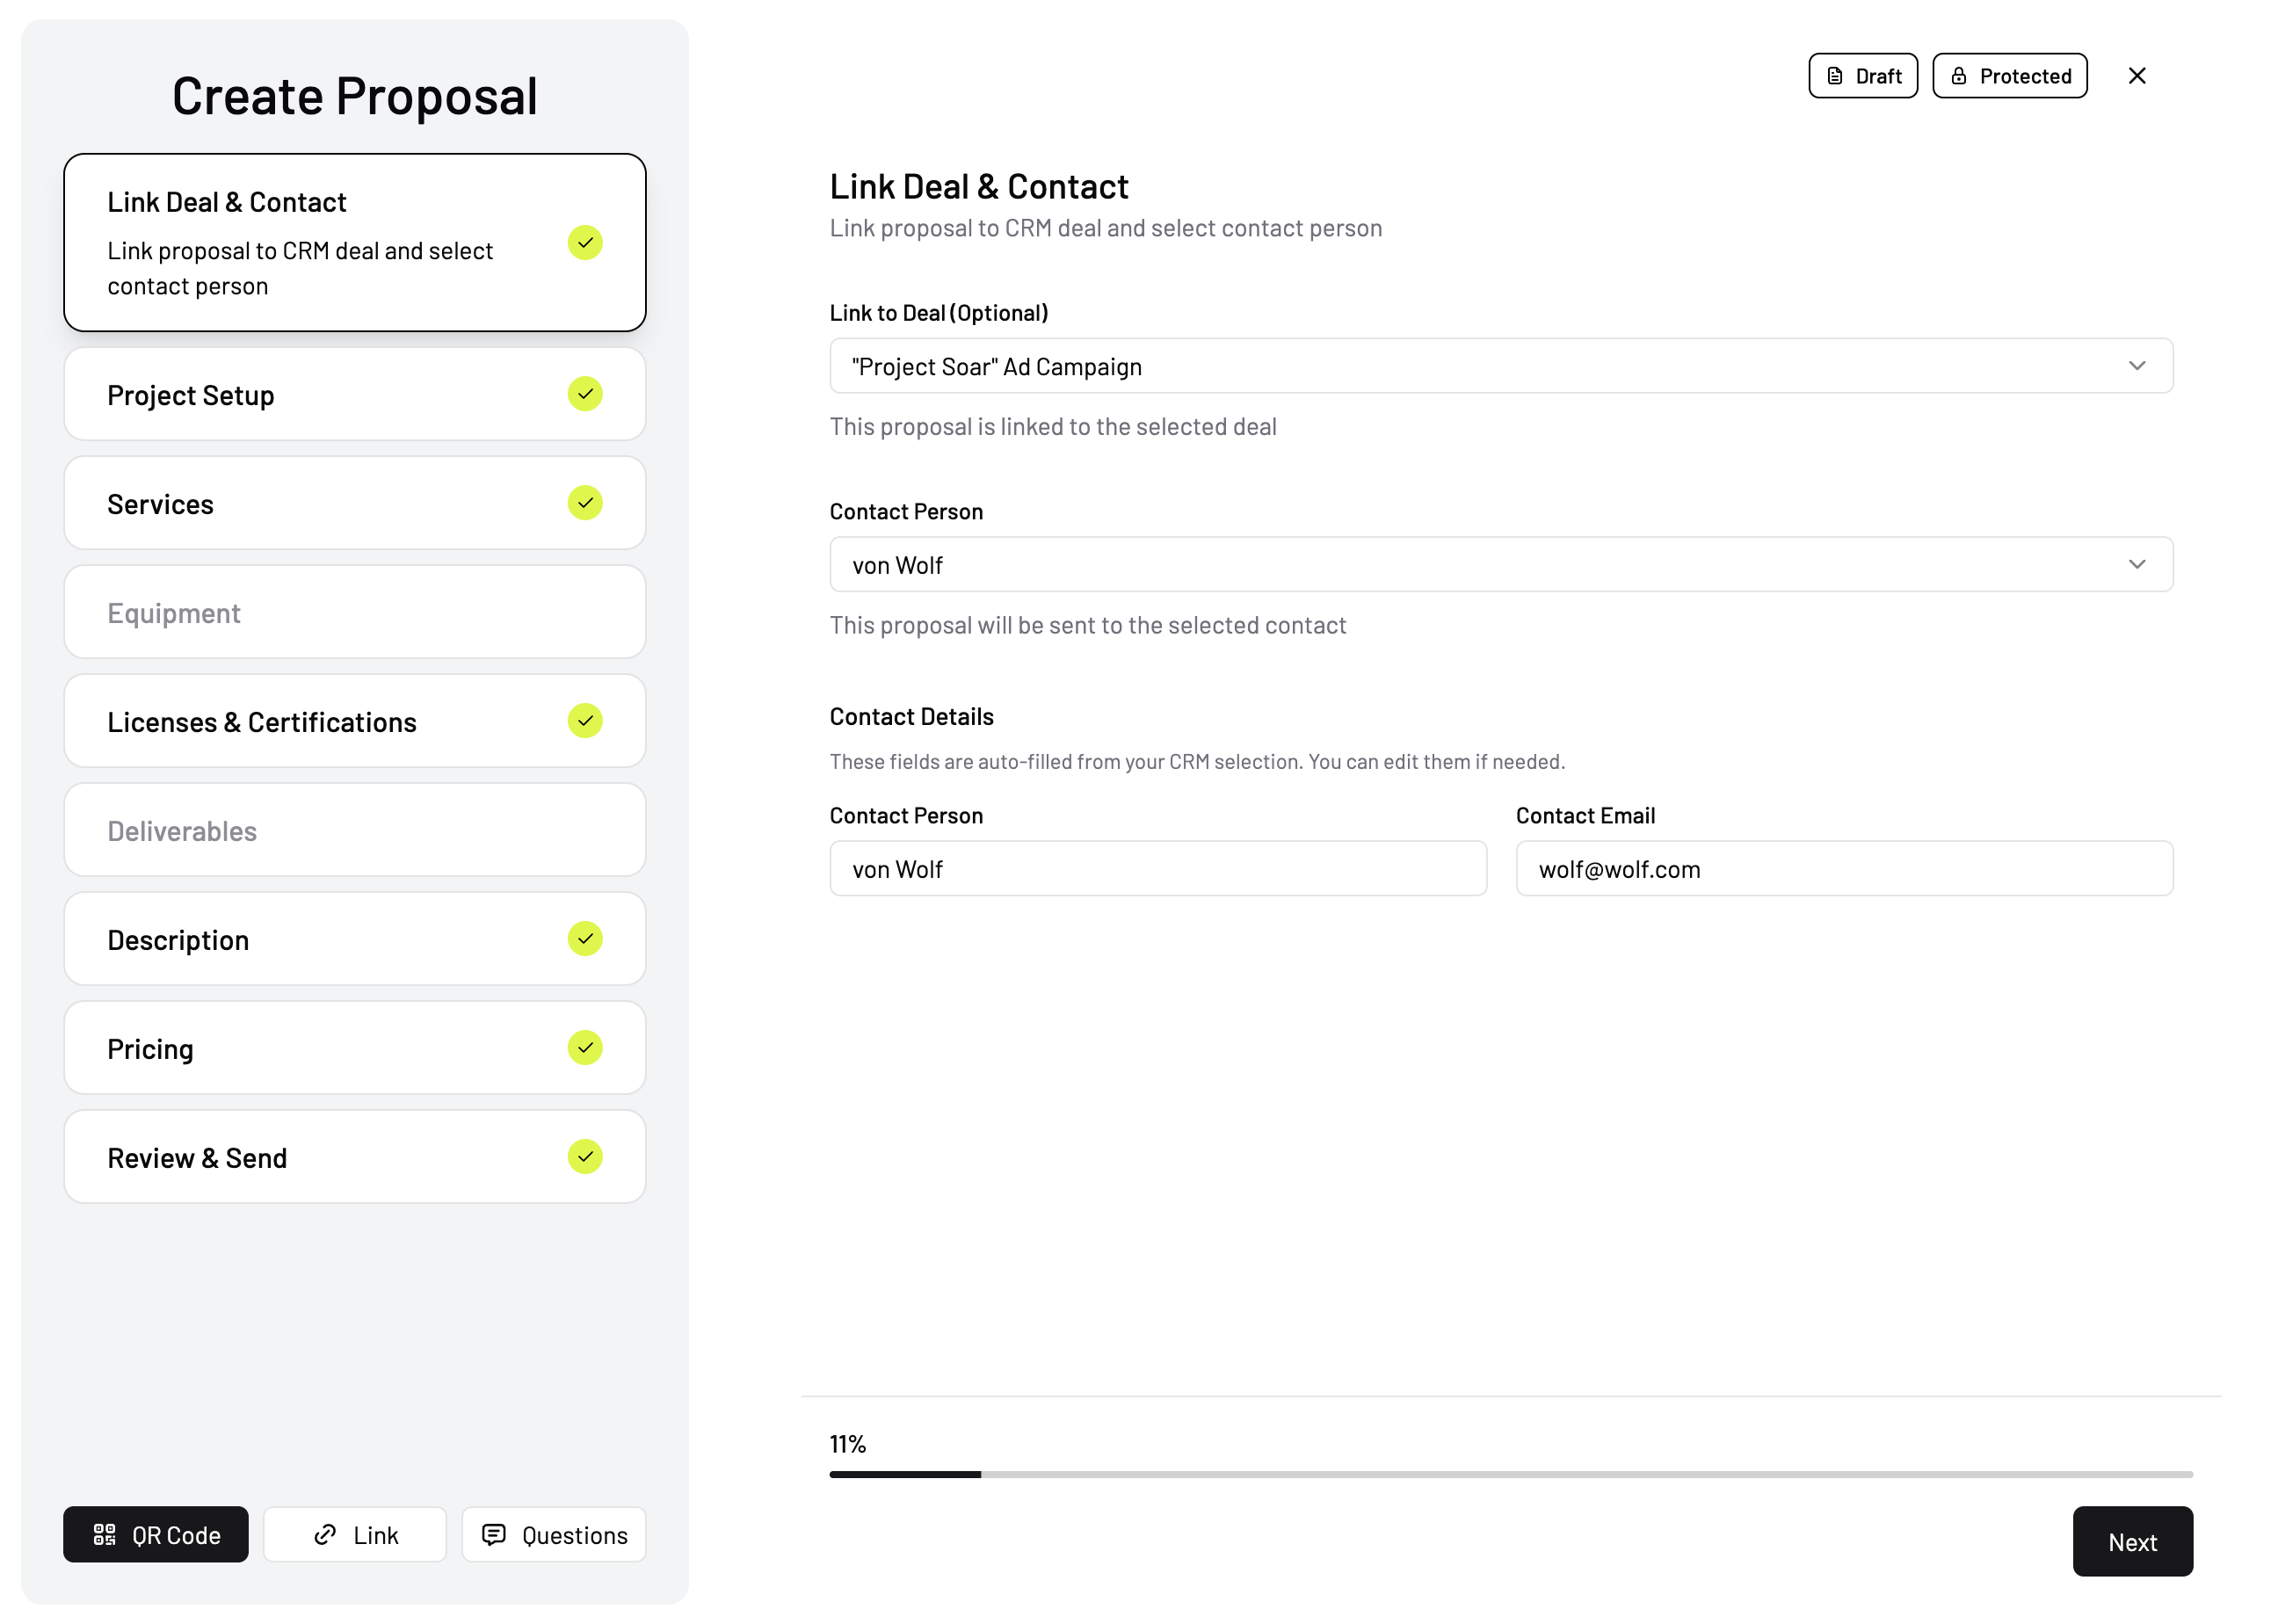Open the Contact Person dropdown
The width and height of the screenshot is (2278, 1624).
[x=1500, y=565]
